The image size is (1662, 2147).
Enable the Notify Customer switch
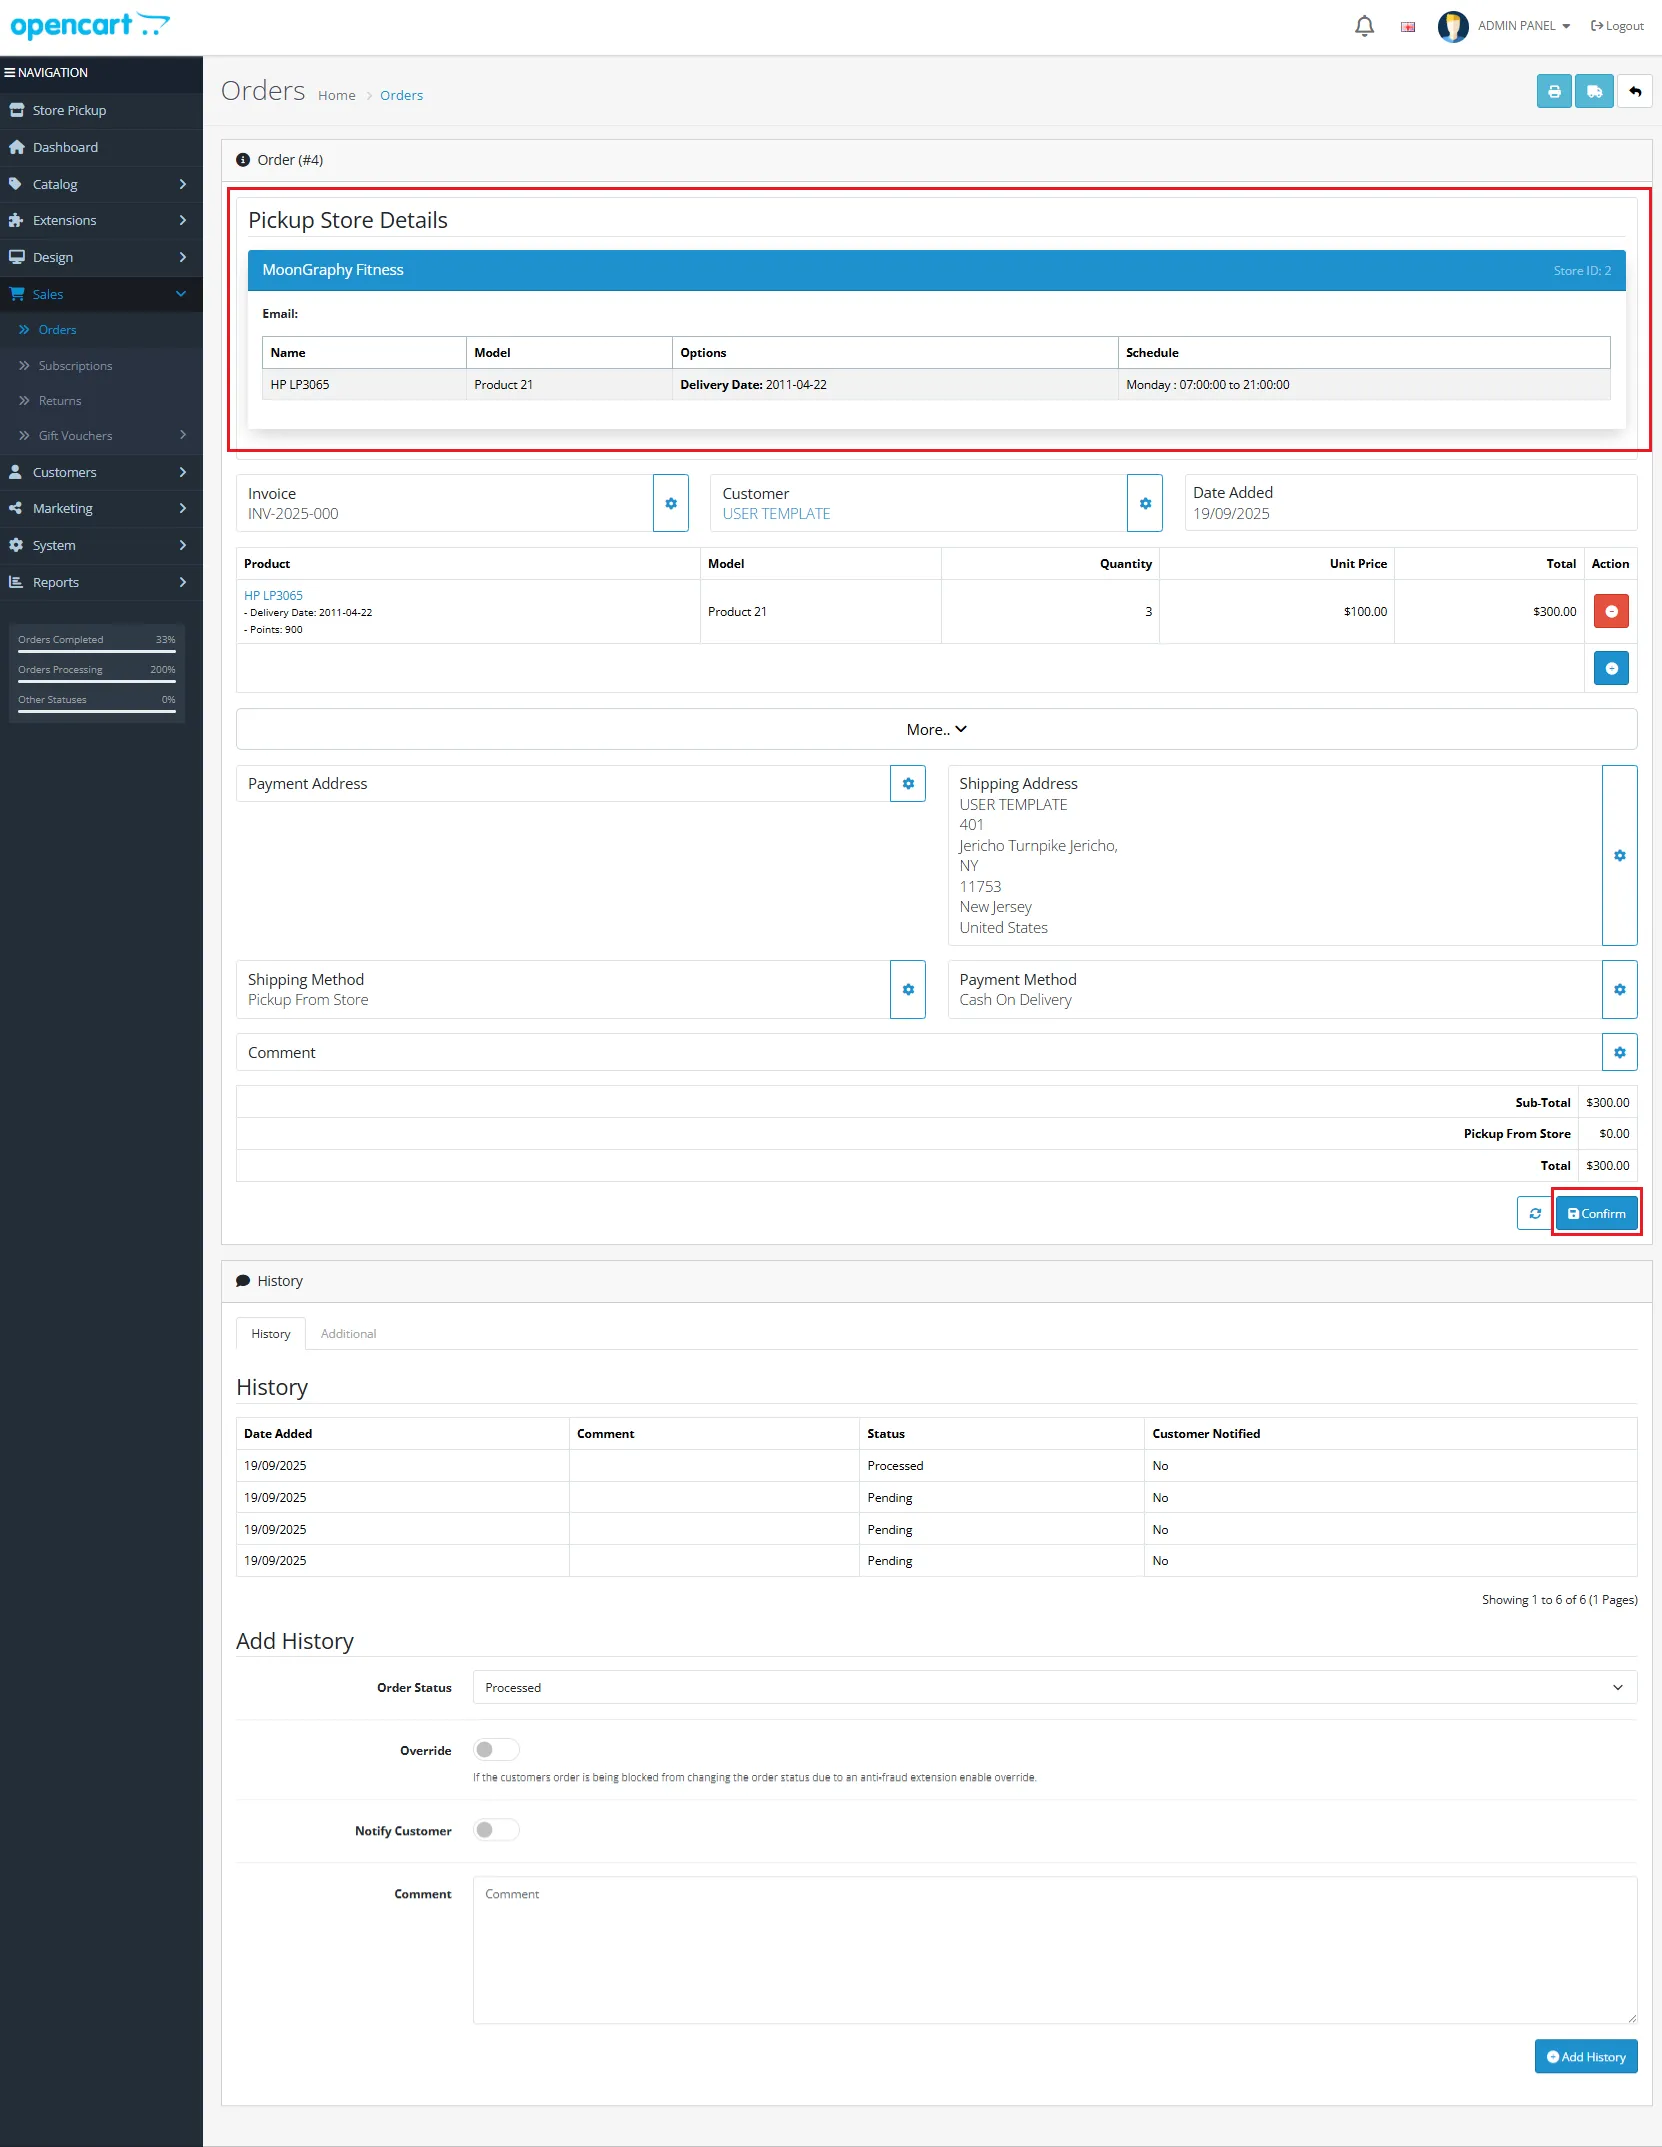point(496,1830)
